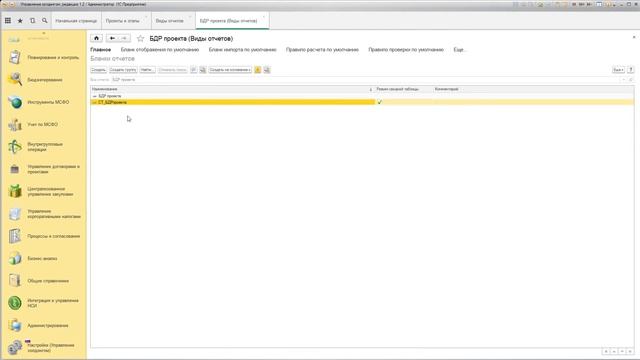Click toolbar icon right of yellow icon

[x=267, y=70]
